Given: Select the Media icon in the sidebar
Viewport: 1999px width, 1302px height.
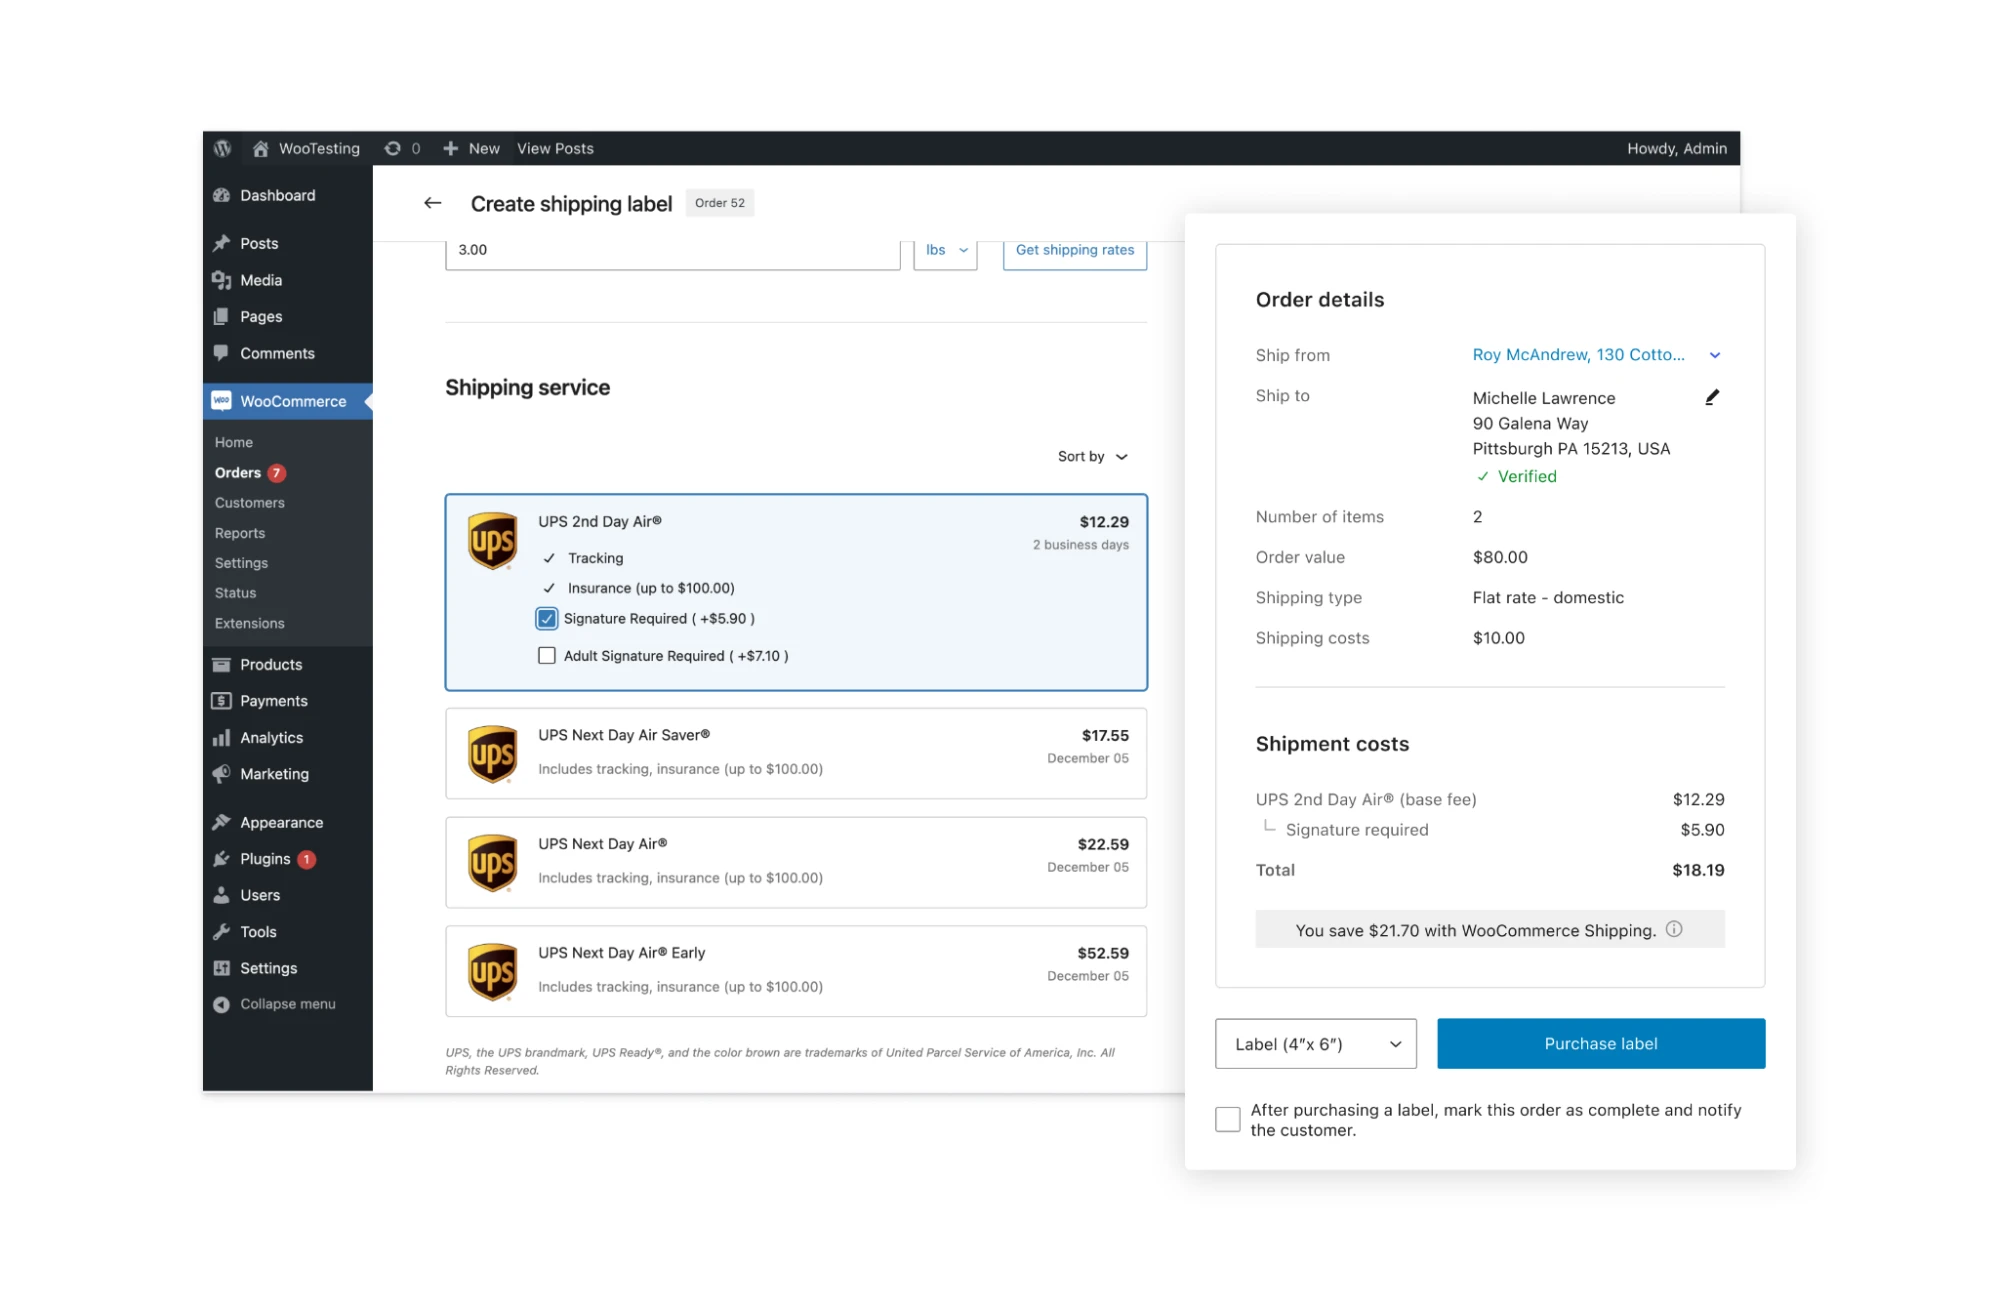Looking at the screenshot, I should click(222, 280).
